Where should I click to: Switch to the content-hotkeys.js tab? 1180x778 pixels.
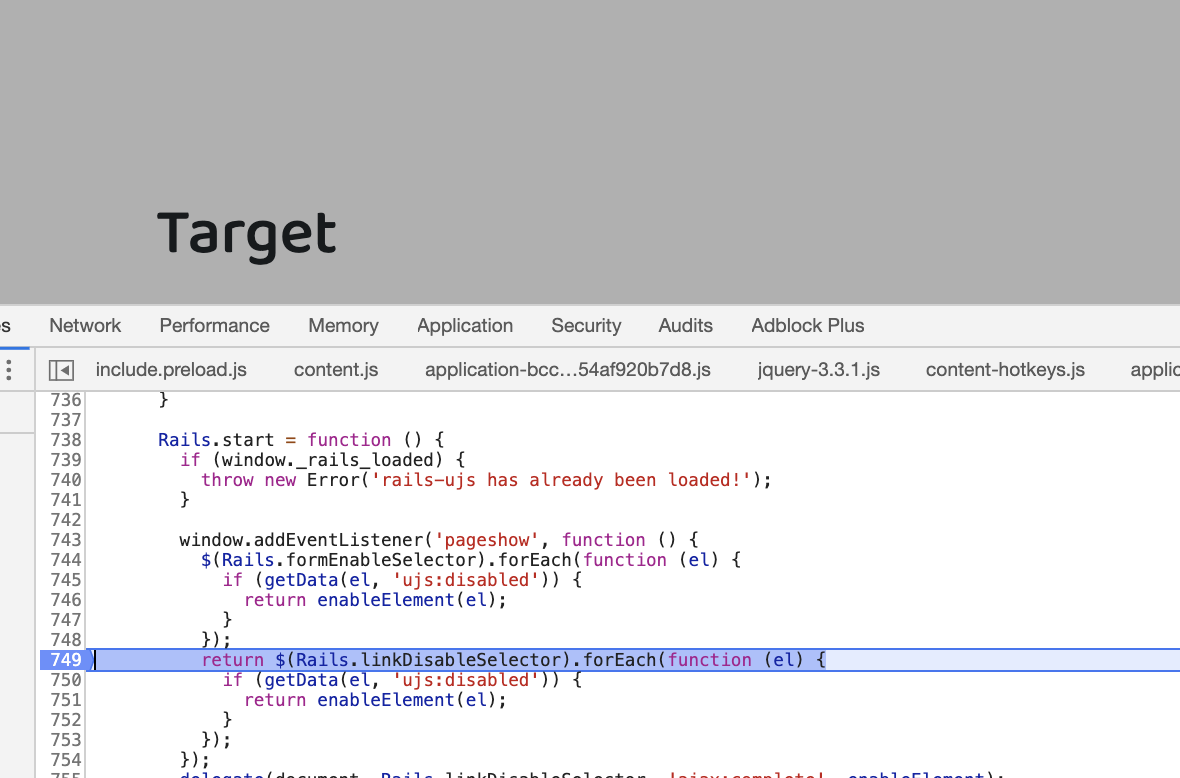[1005, 369]
